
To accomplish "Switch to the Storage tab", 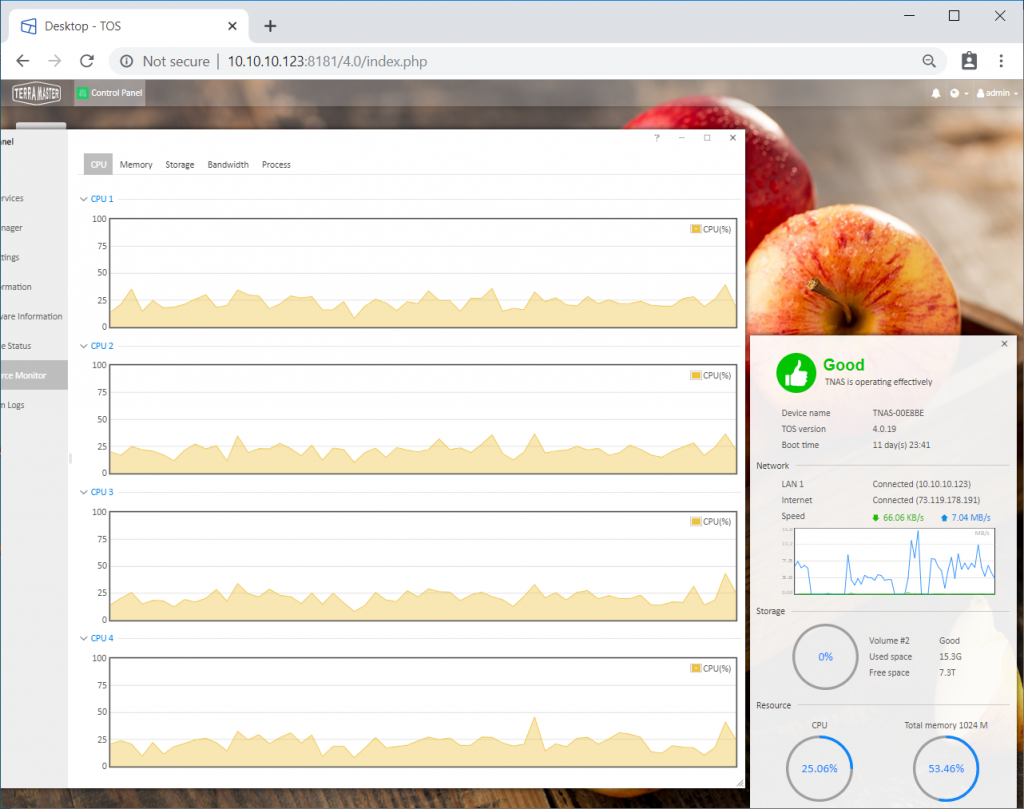I will point(180,165).
